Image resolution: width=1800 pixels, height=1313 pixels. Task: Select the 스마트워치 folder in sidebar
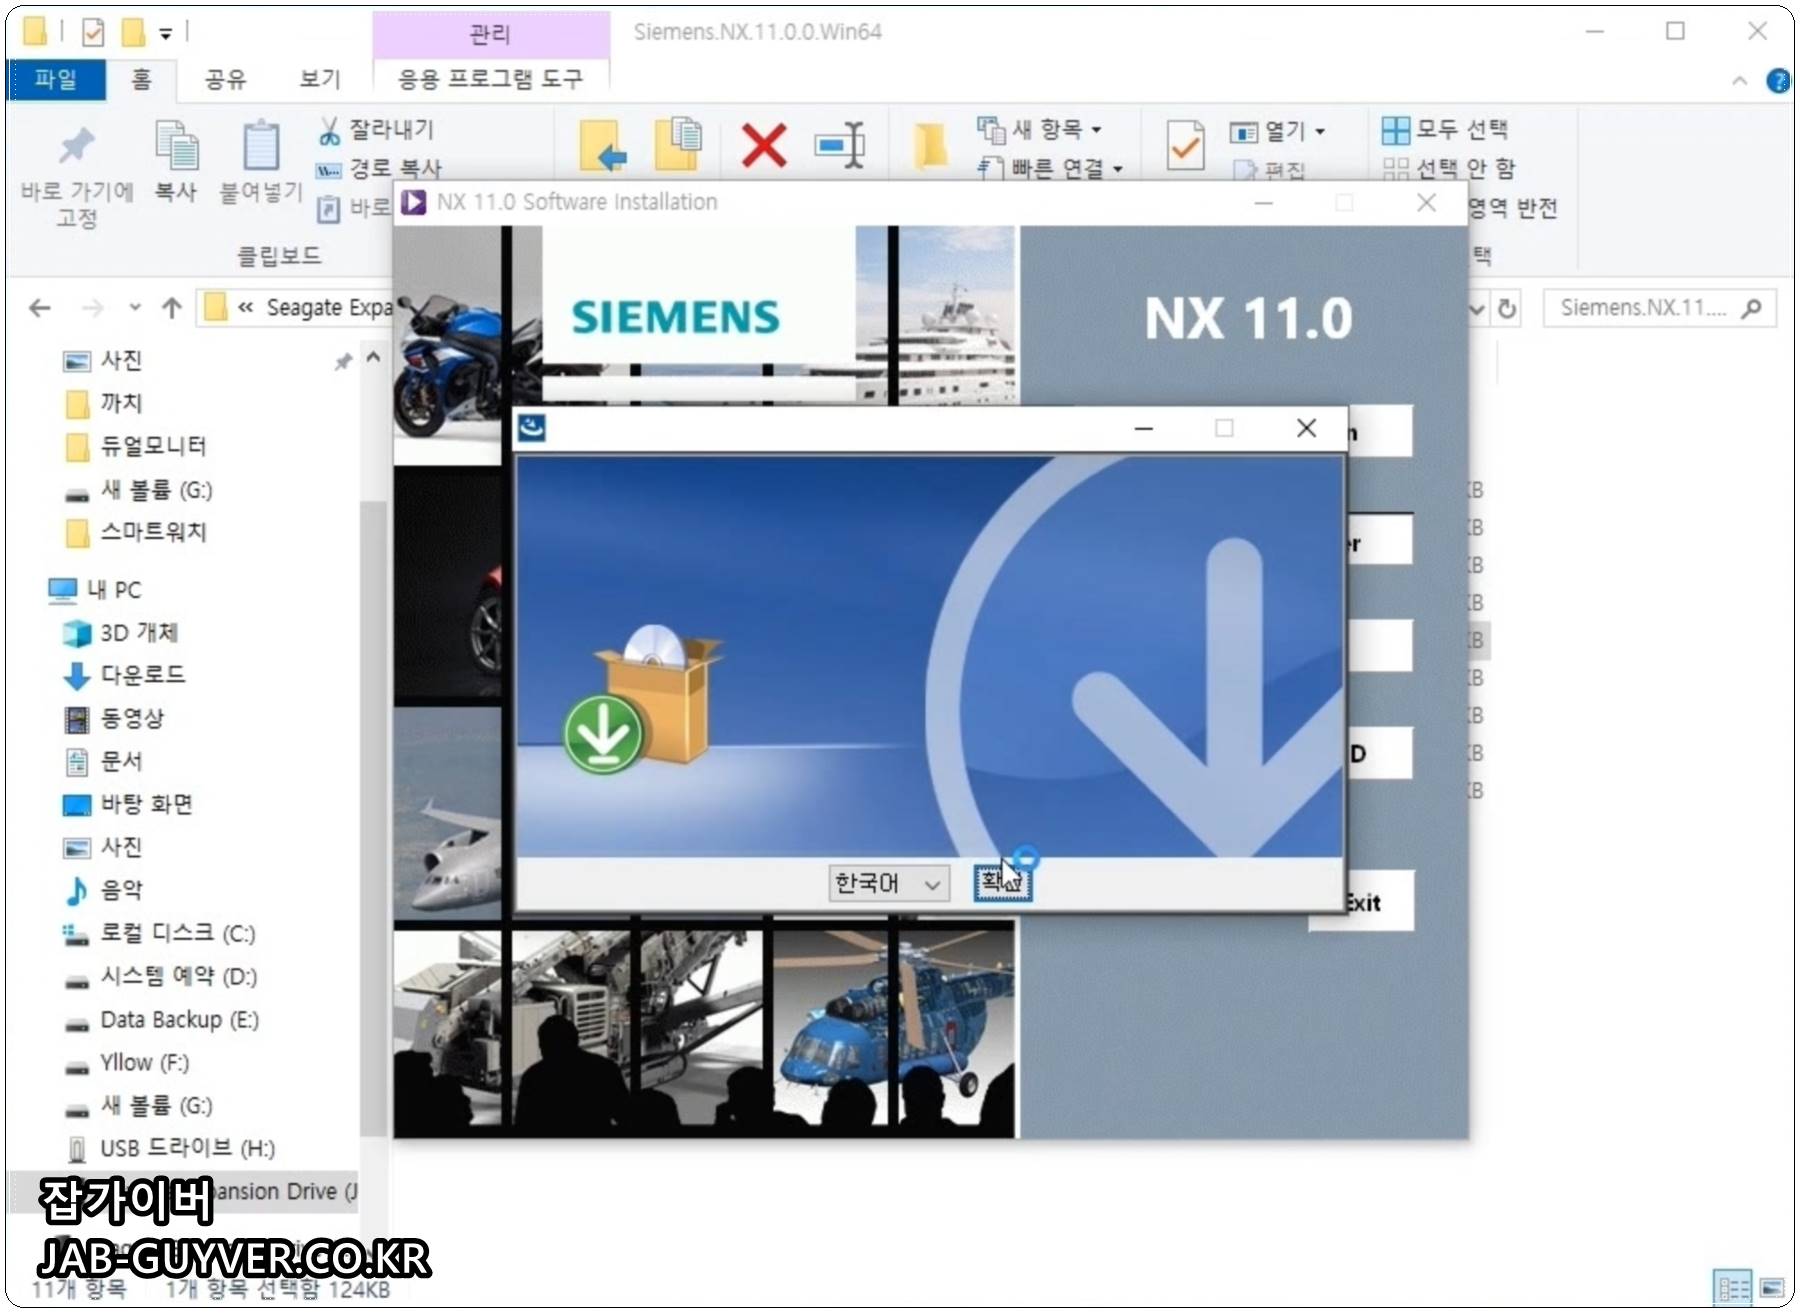point(135,532)
